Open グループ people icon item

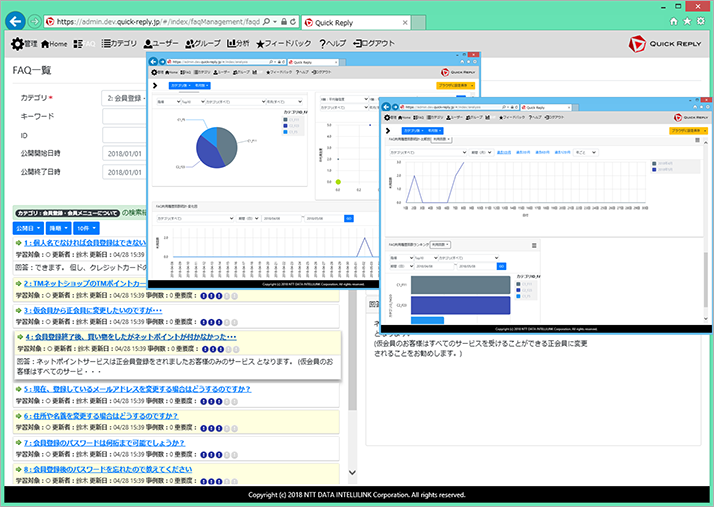203,43
